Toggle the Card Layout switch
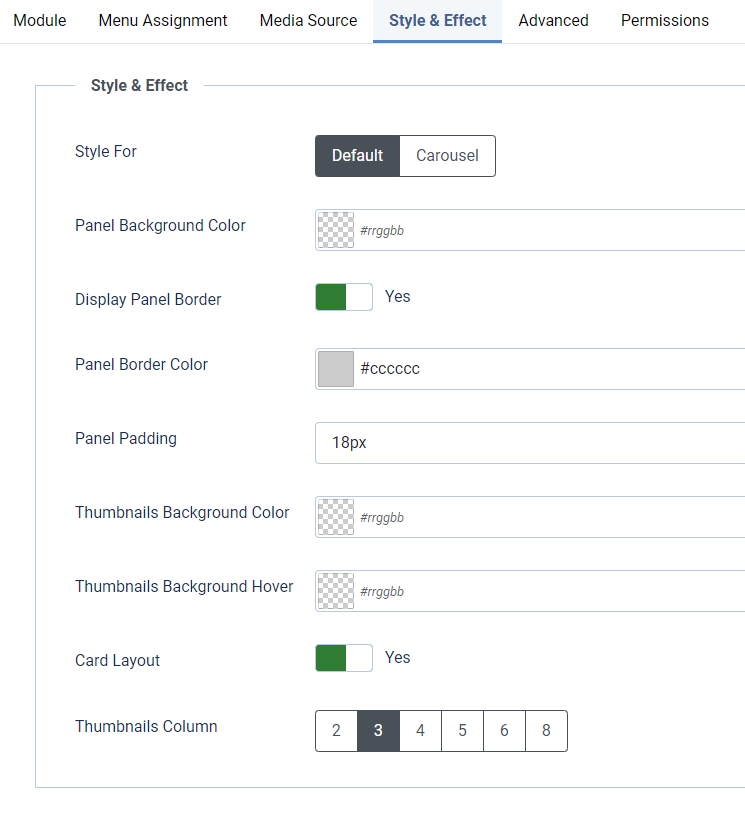 [x=344, y=658]
